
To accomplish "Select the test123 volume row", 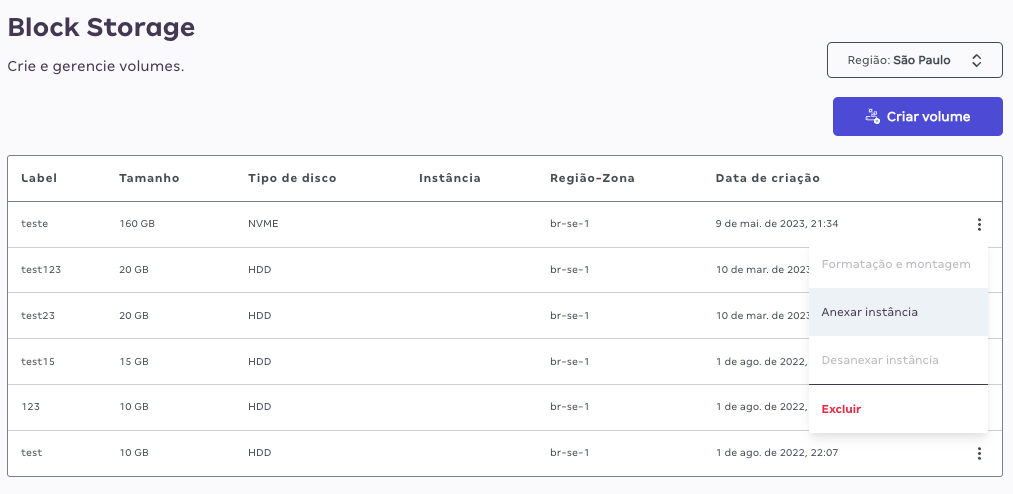I will point(407,270).
